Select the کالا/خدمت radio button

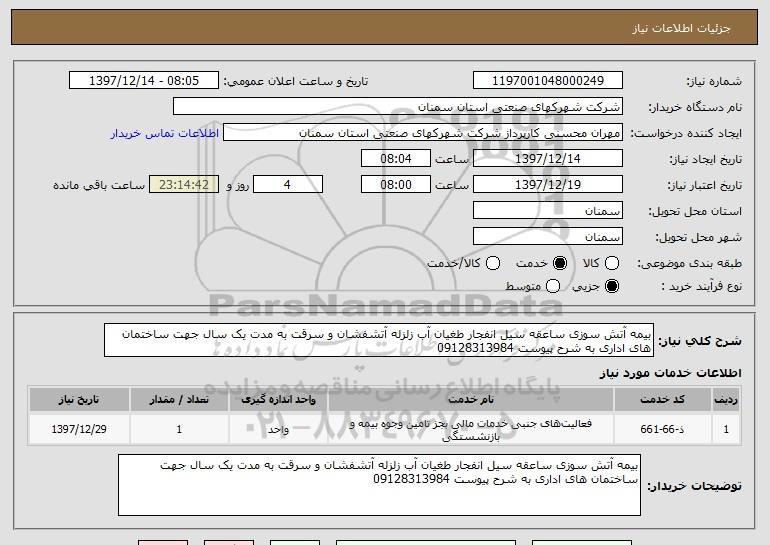tap(493, 263)
